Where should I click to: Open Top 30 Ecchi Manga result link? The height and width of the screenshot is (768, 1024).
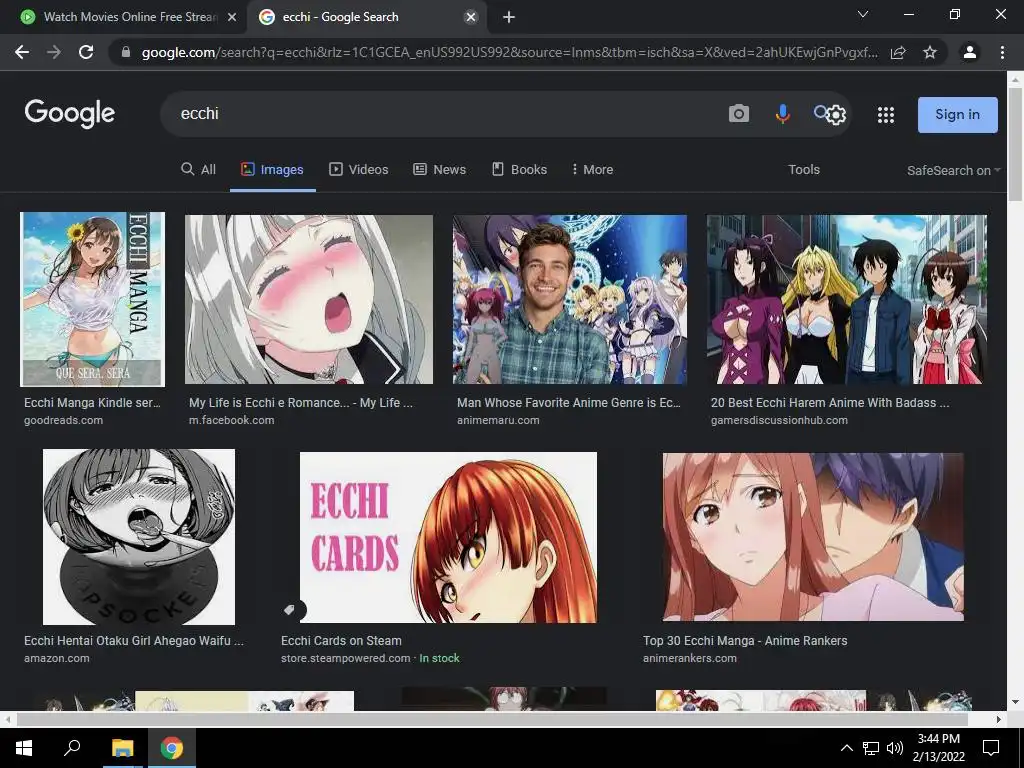tap(745, 641)
